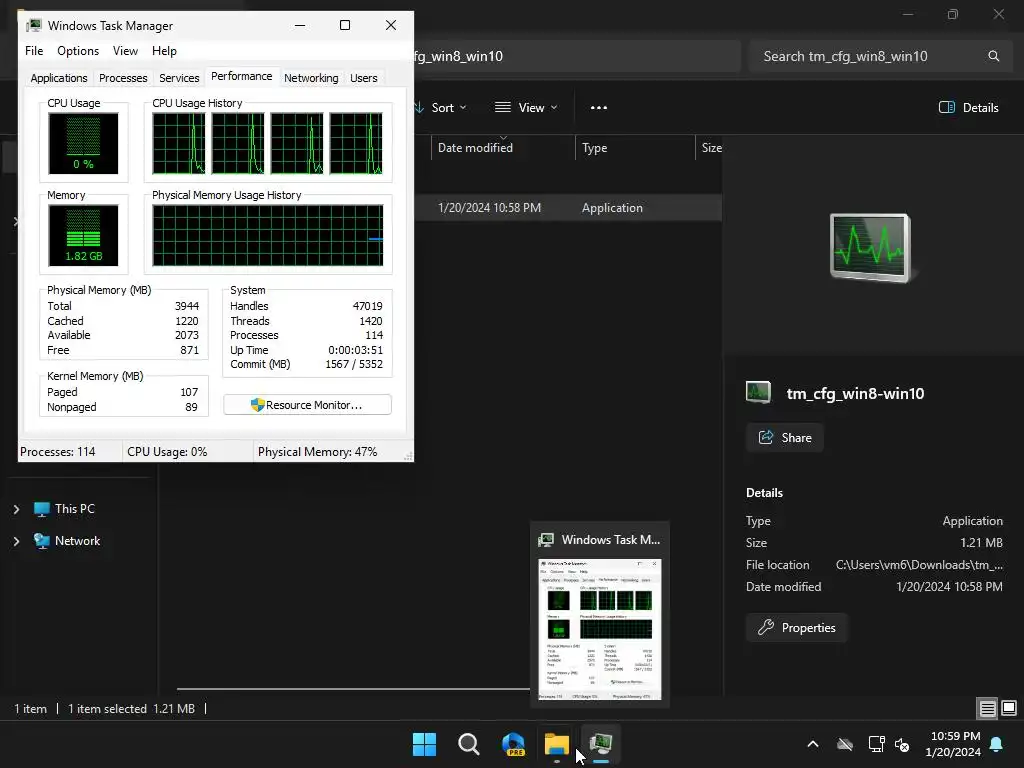Click the Total physical memory value 3944

coord(187,306)
